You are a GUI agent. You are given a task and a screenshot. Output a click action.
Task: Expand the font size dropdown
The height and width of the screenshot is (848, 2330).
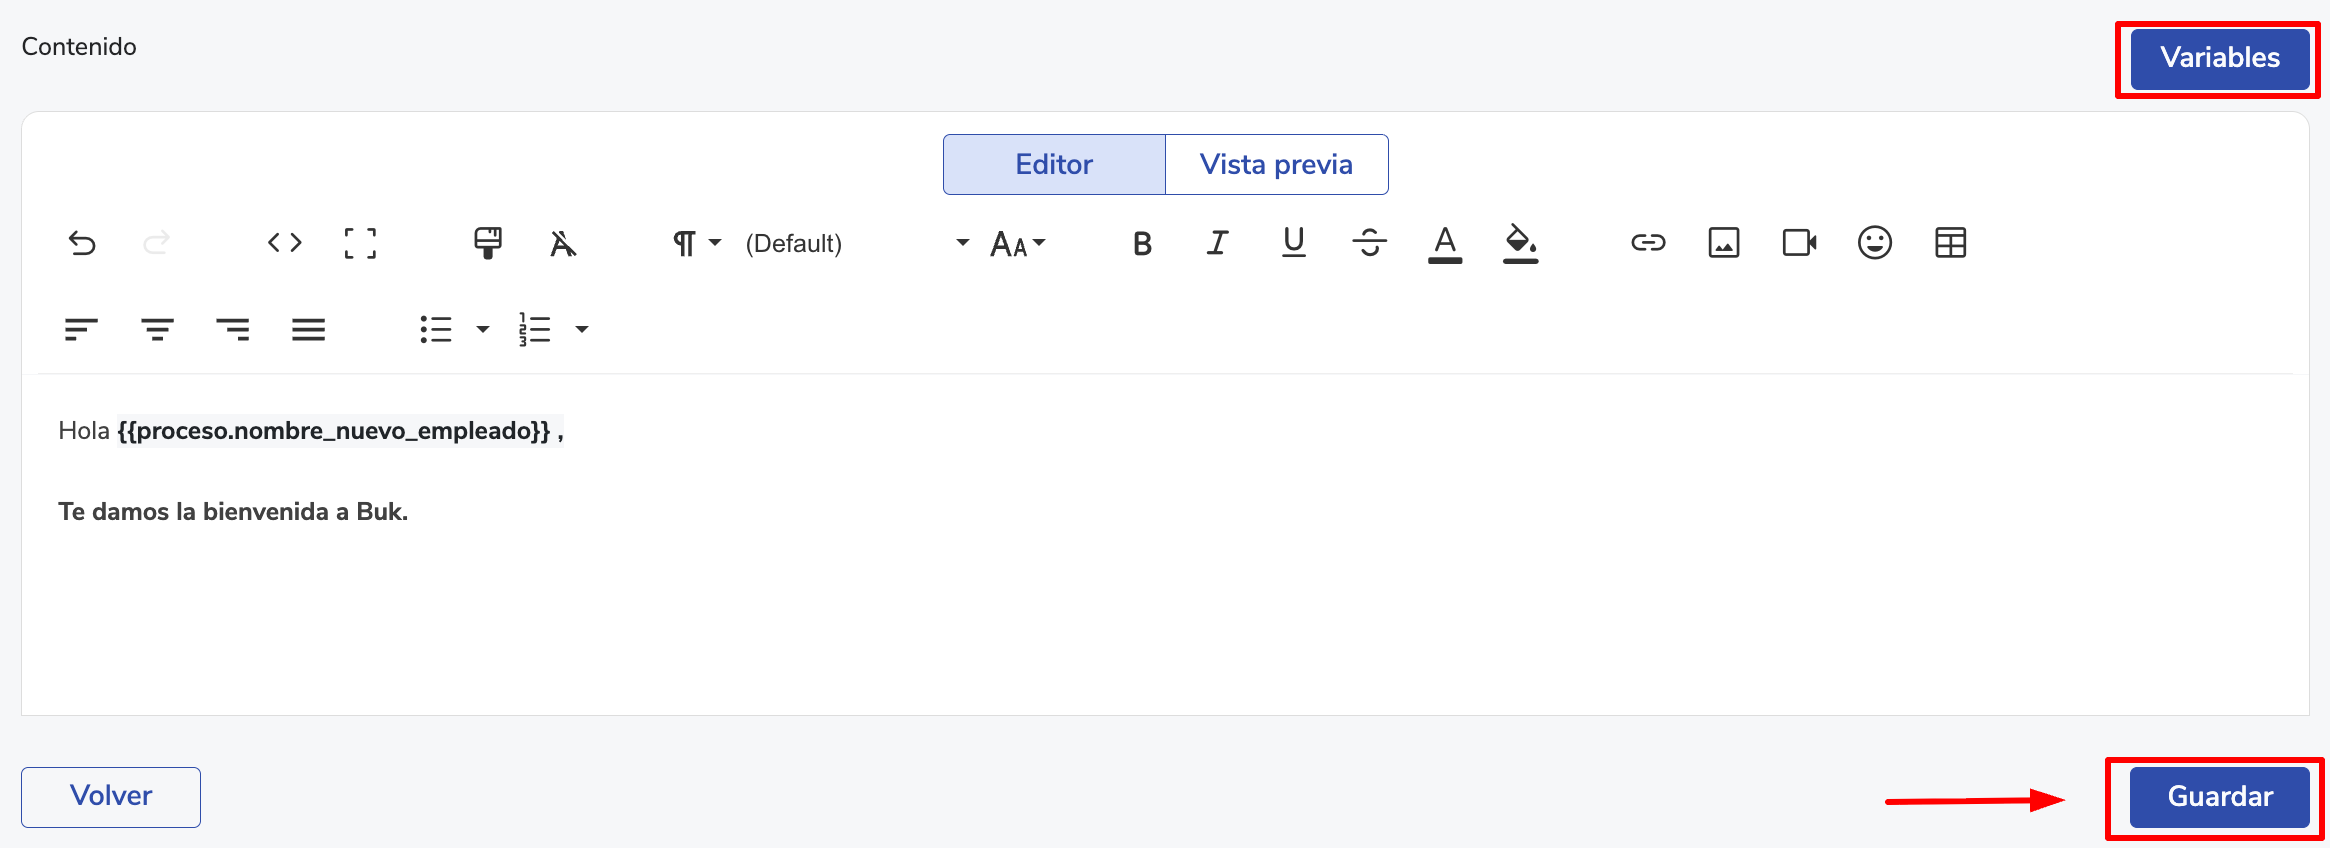point(1018,243)
